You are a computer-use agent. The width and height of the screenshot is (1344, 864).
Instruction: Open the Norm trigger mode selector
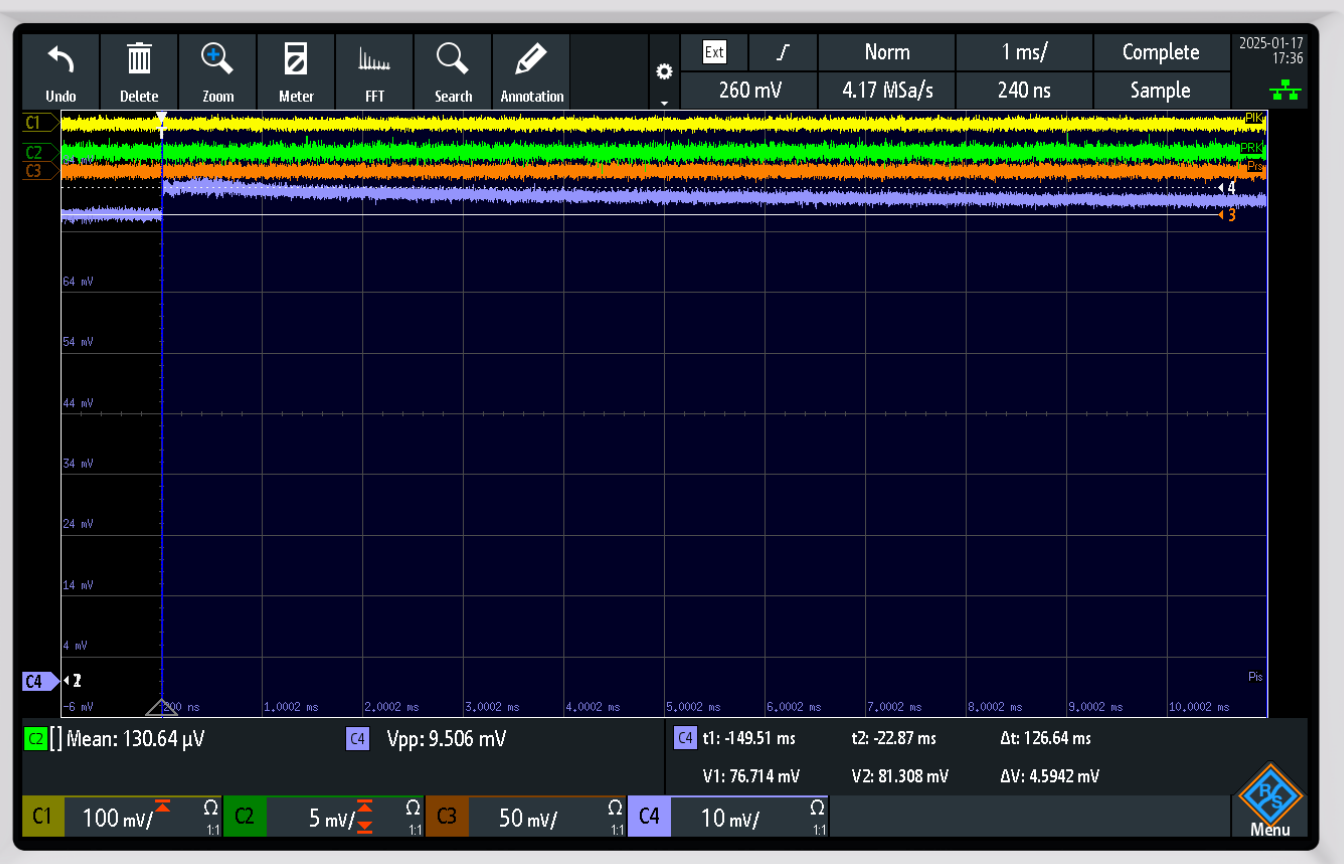point(886,52)
